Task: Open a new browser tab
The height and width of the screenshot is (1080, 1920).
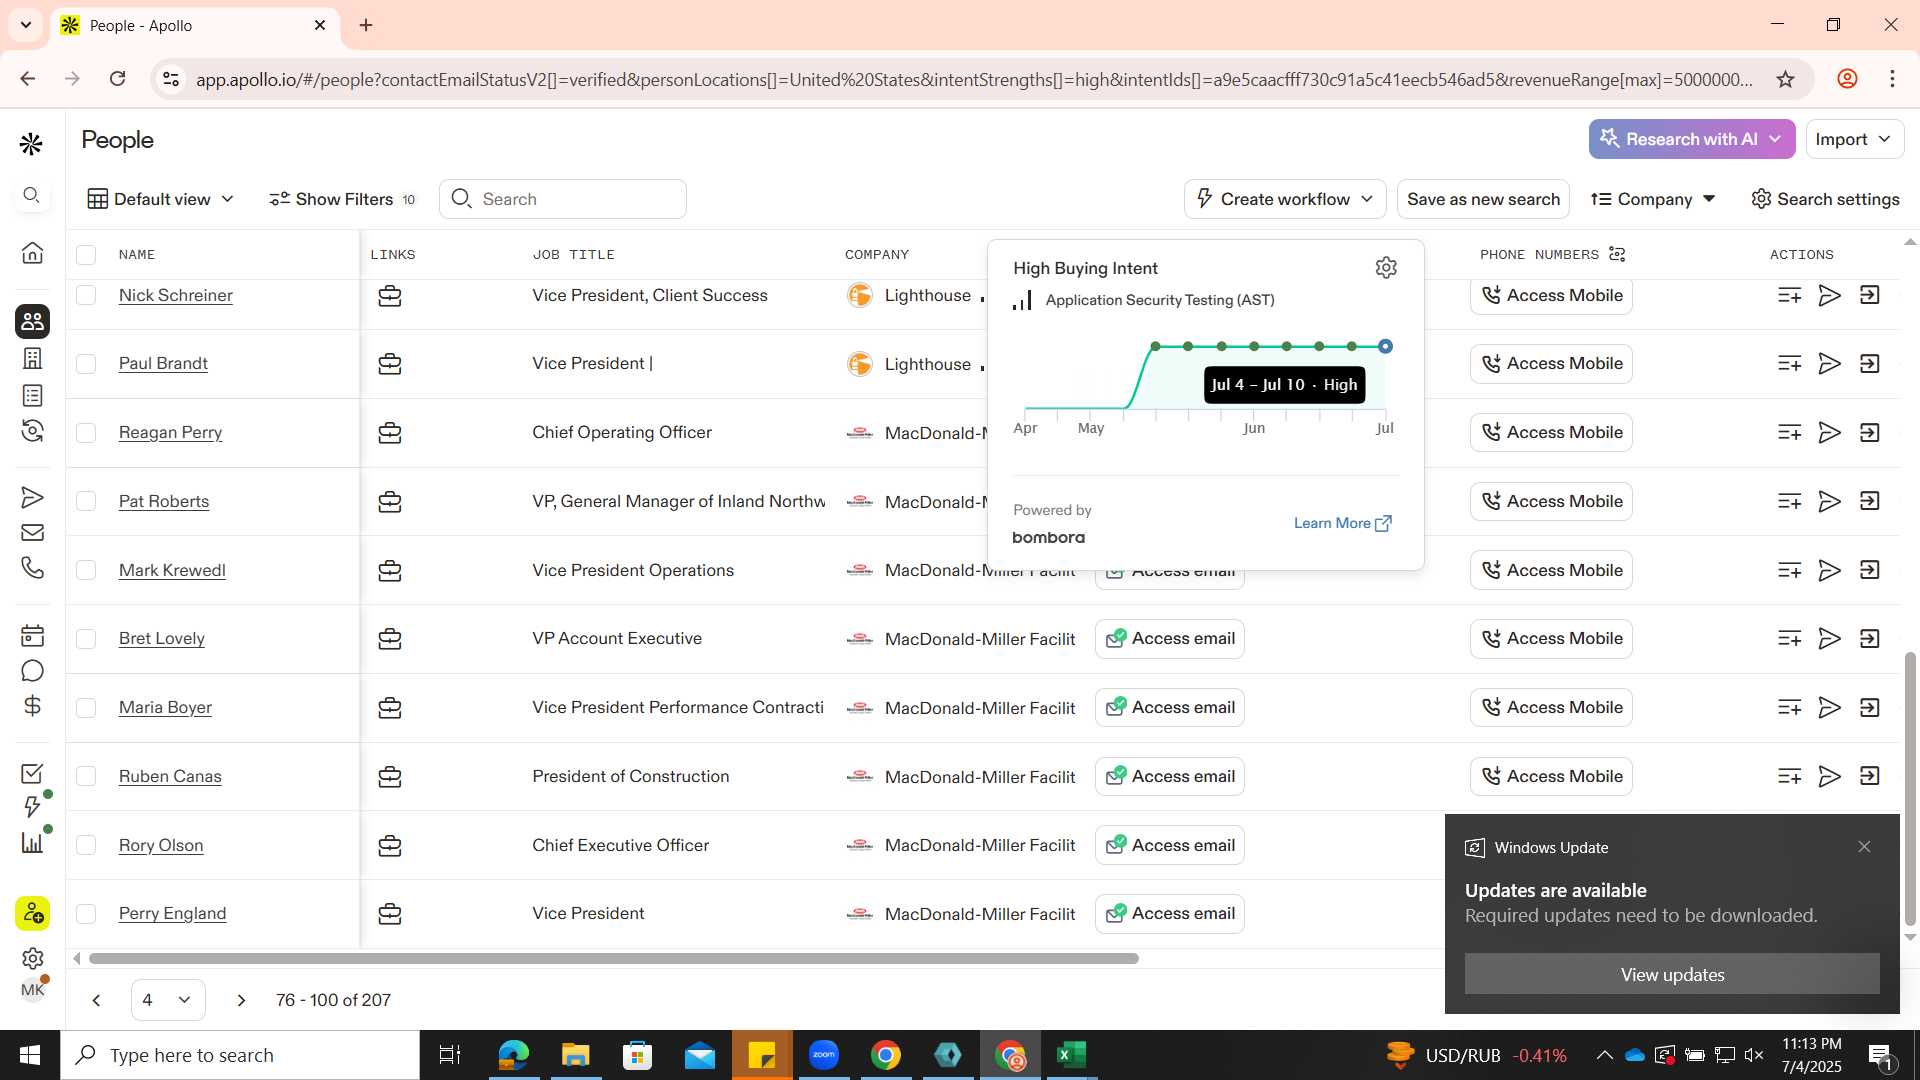Action: (366, 25)
